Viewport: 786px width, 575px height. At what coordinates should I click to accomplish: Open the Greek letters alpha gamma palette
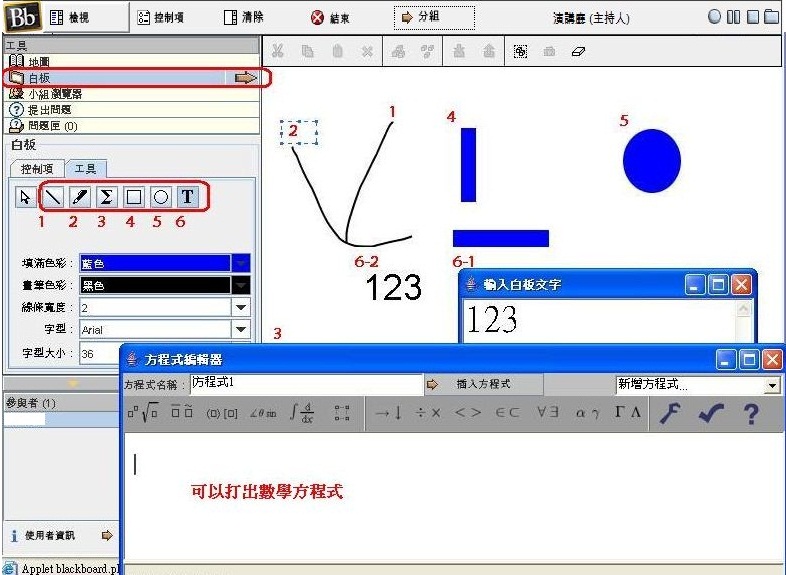(587, 413)
